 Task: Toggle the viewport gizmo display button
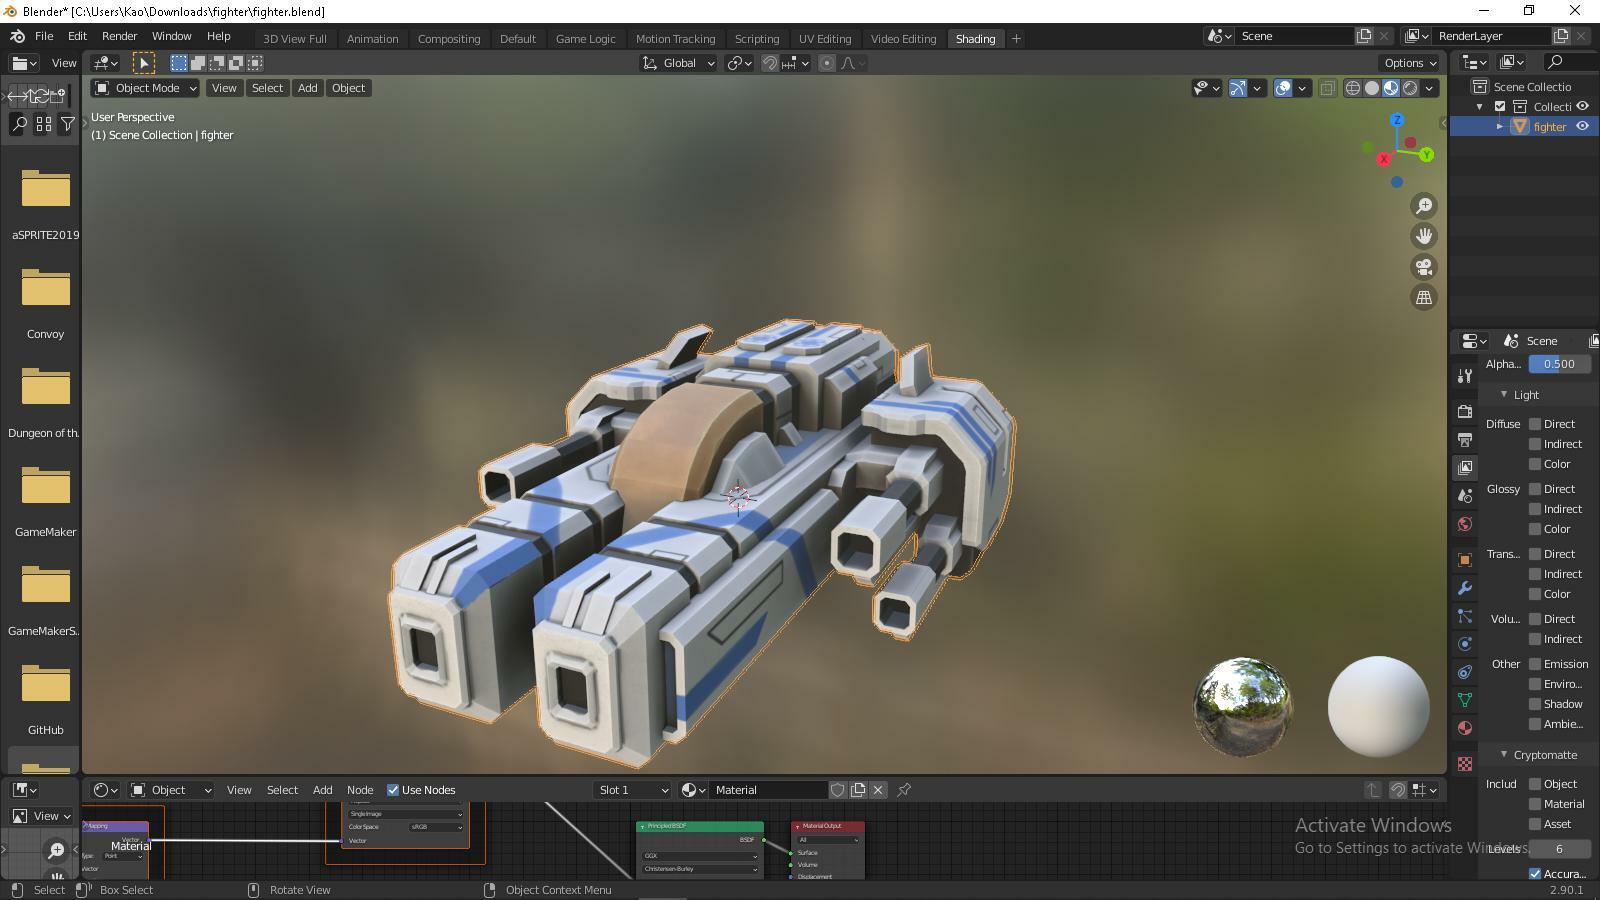pyautogui.click(x=1238, y=88)
